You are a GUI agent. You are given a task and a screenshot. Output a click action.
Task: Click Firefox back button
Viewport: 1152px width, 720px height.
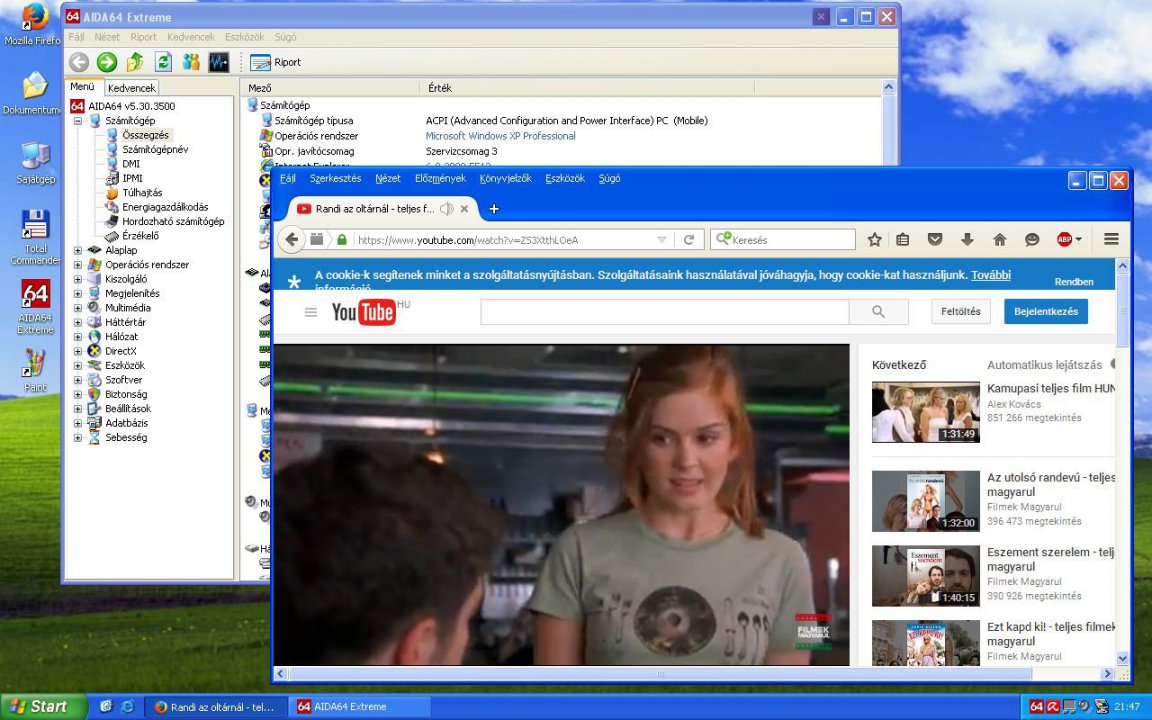(292, 240)
